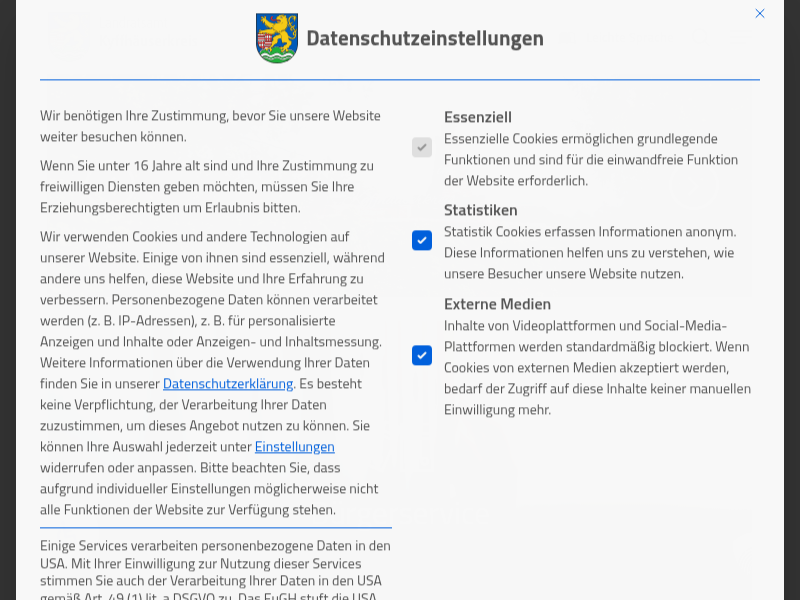The height and width of the screenshot is (600, 800).
Task: Open the Datenschutzerklärung link
Action: tap(228, 383)
